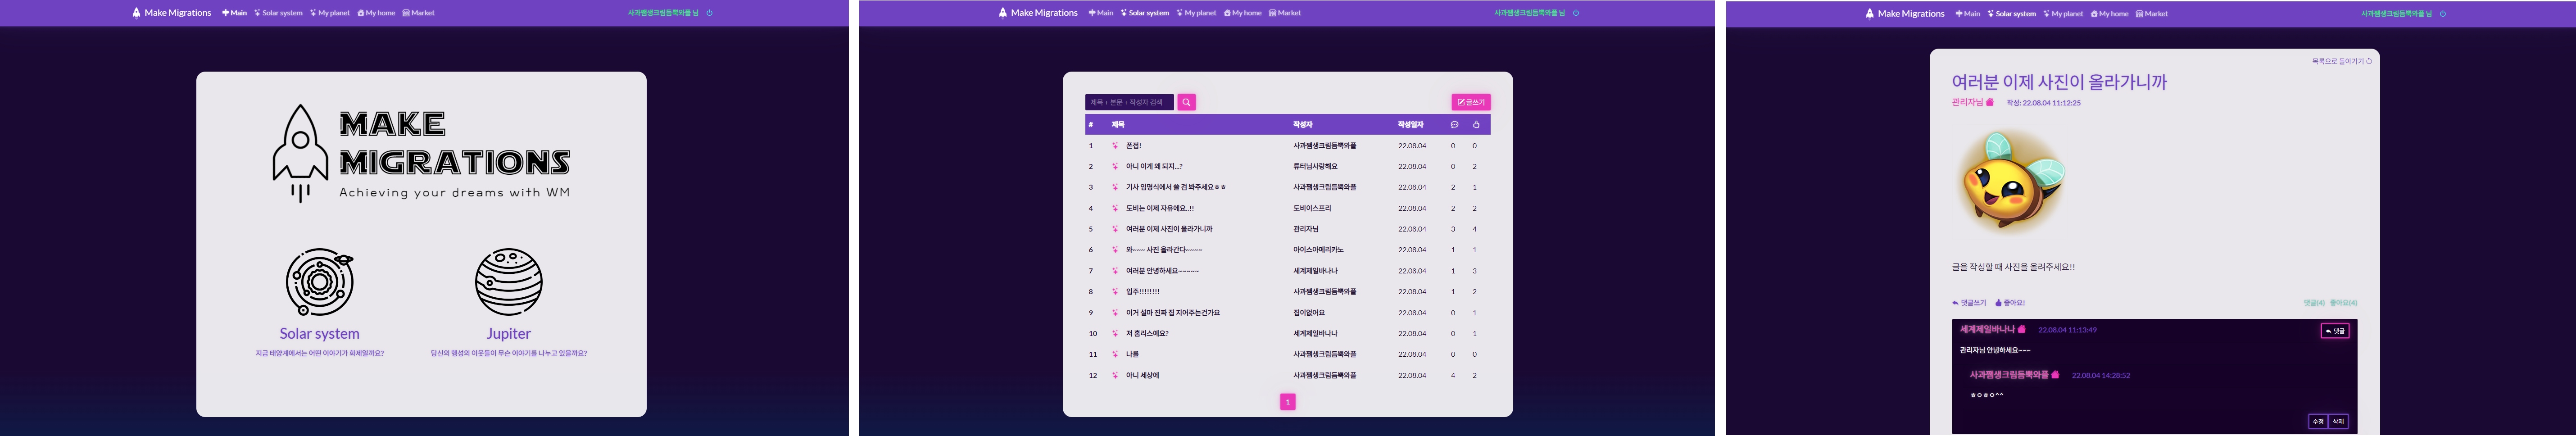Open Market in home page panel navbar
The width and height of the screenshot is (2576, 436).
click(419, 13)
